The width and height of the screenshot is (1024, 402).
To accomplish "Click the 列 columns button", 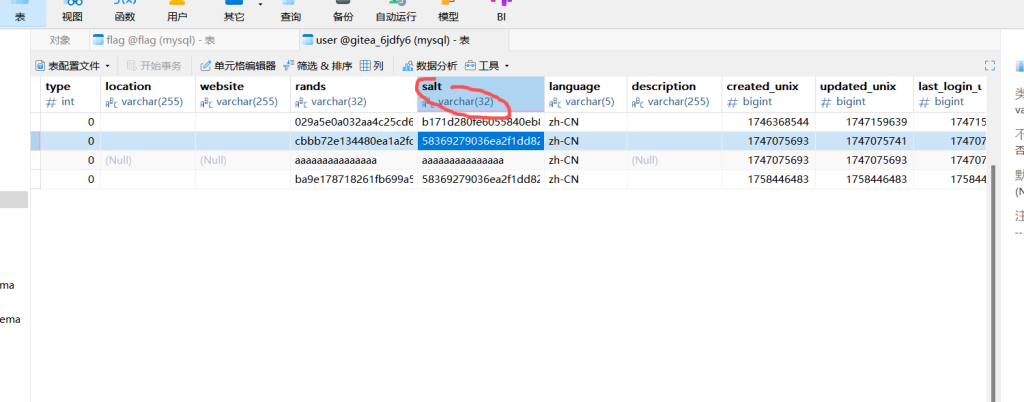I will [372, 65].
